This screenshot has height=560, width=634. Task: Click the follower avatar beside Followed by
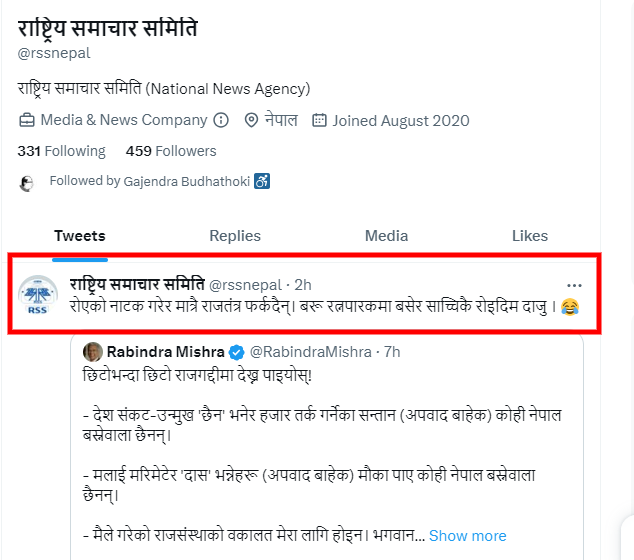[x=27, y=182]
